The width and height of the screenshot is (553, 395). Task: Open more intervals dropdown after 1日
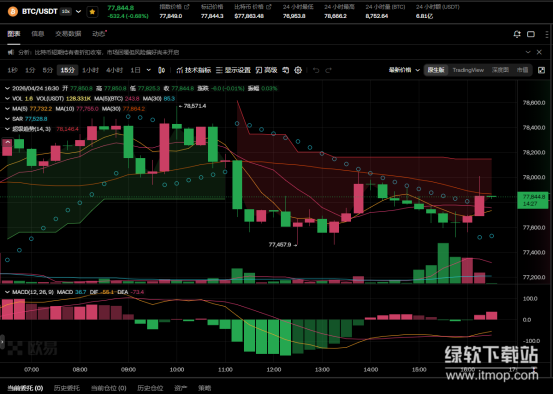click(148, 70)
